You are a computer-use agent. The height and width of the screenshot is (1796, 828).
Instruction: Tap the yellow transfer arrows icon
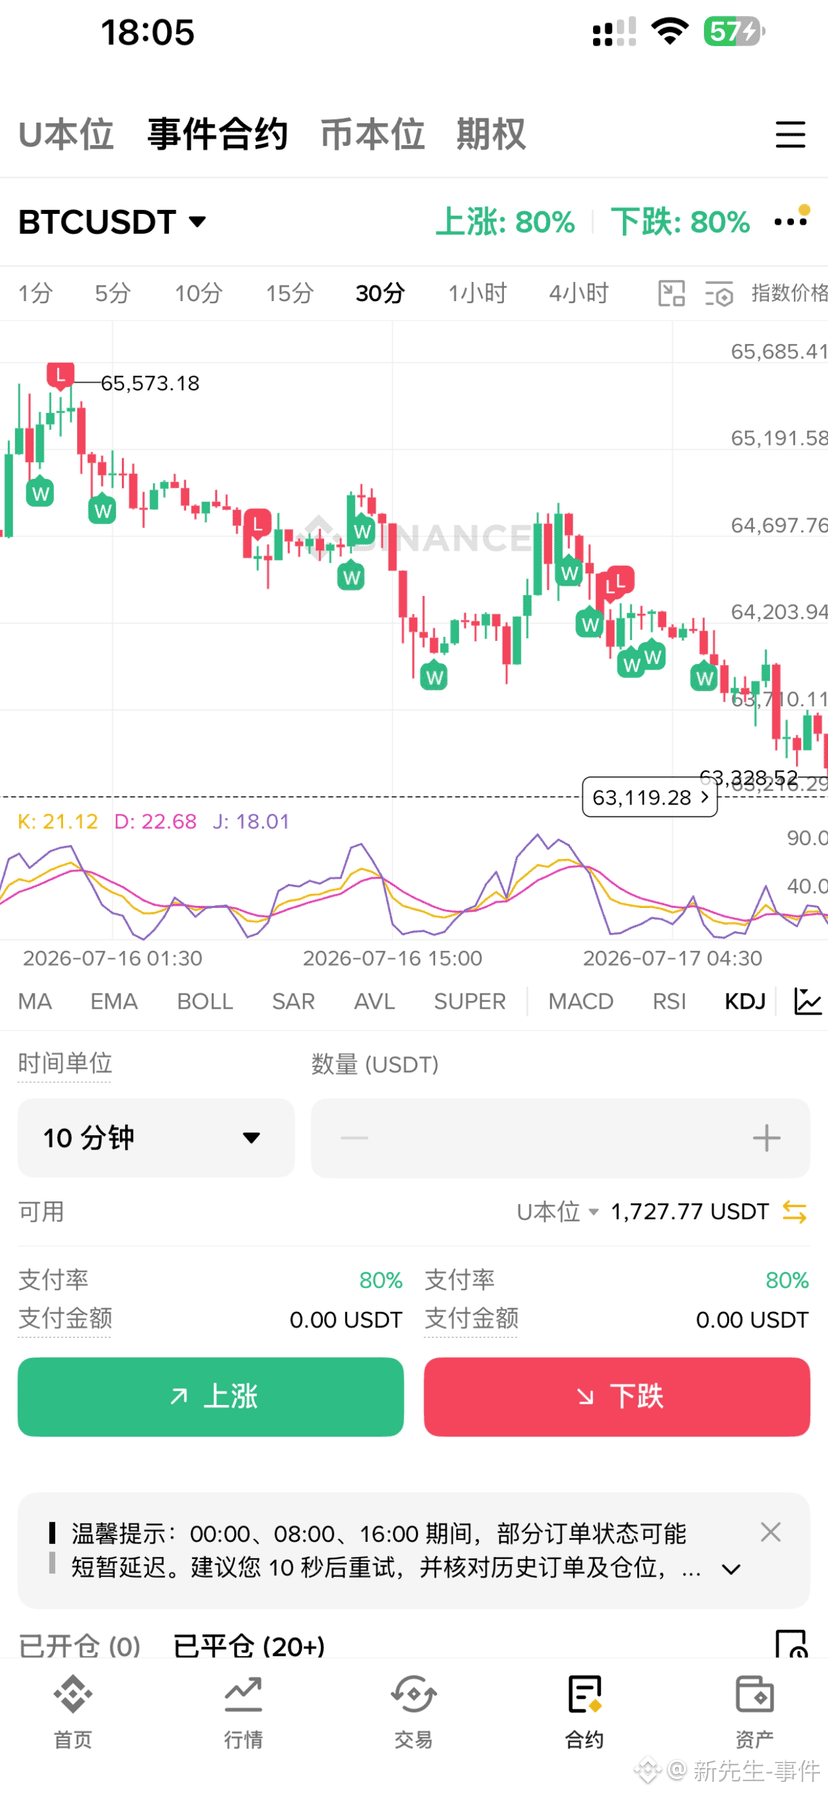(x=795, y=1212)
